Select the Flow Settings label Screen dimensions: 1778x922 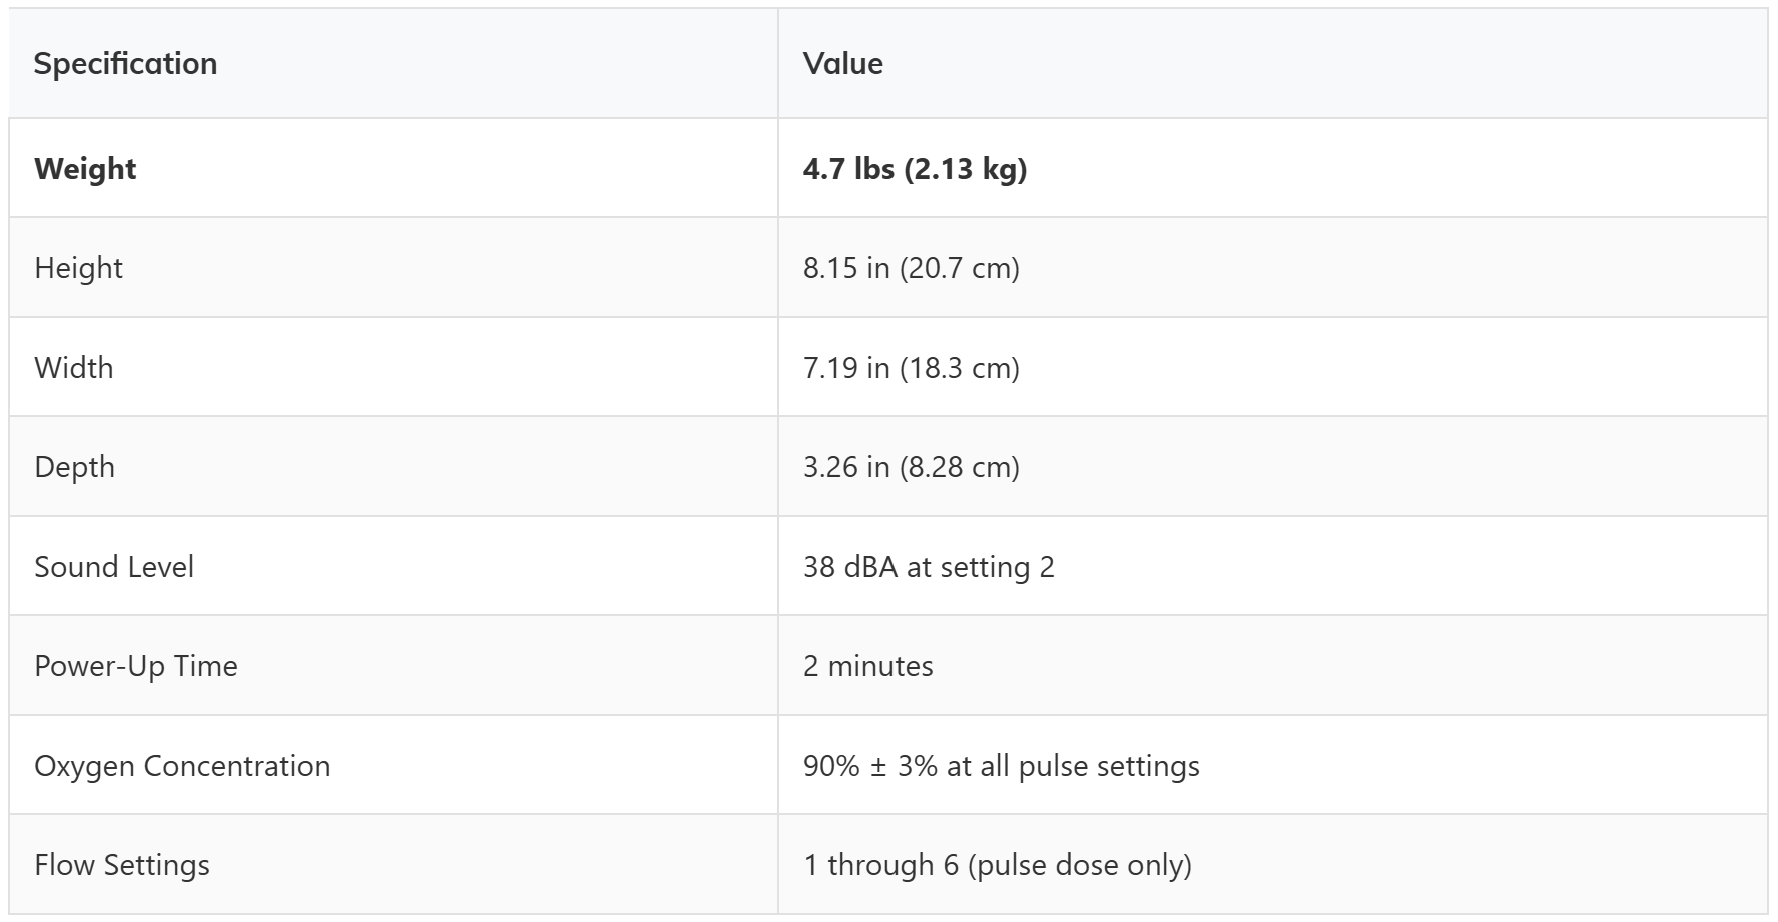pyautogui.click(x=122, y=865)
